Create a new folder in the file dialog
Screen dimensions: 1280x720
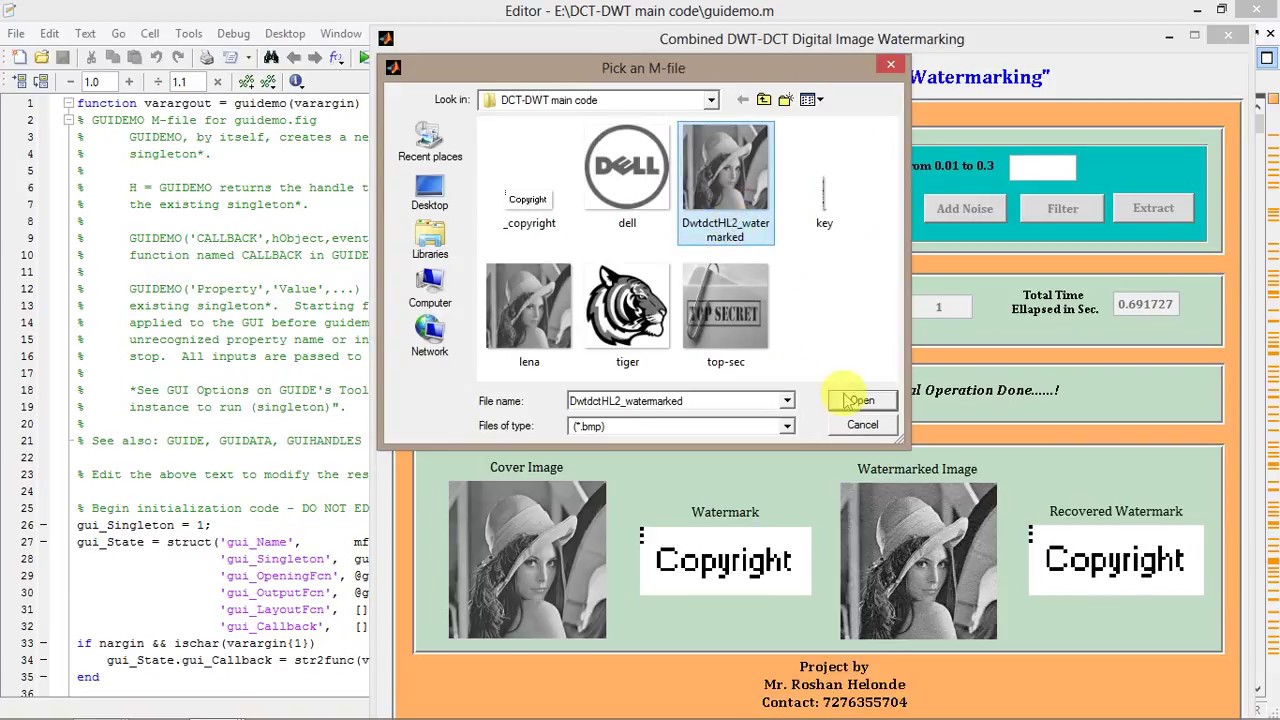pyautogui.click(x=786, y=100)
